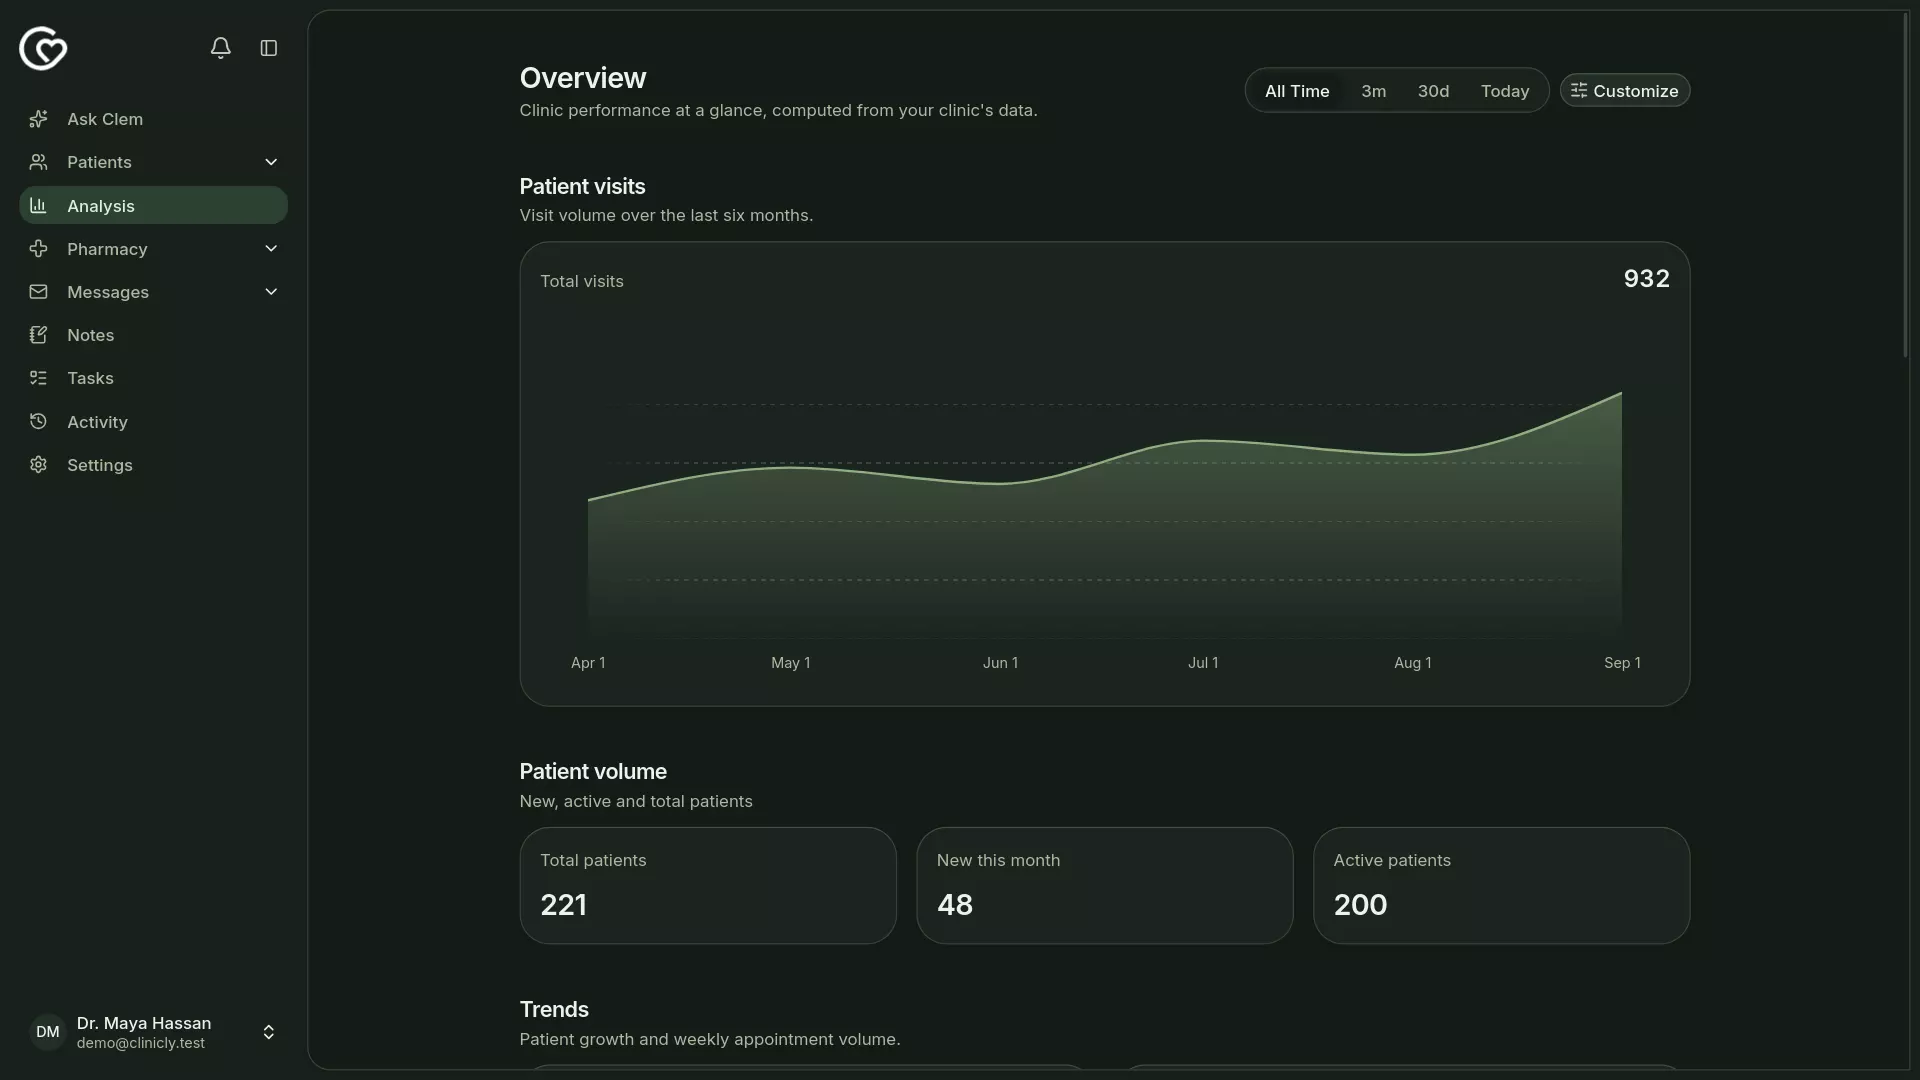Click the Overview page title
This screenshot has width=1920, height=1080.
(x=583, y=78)
